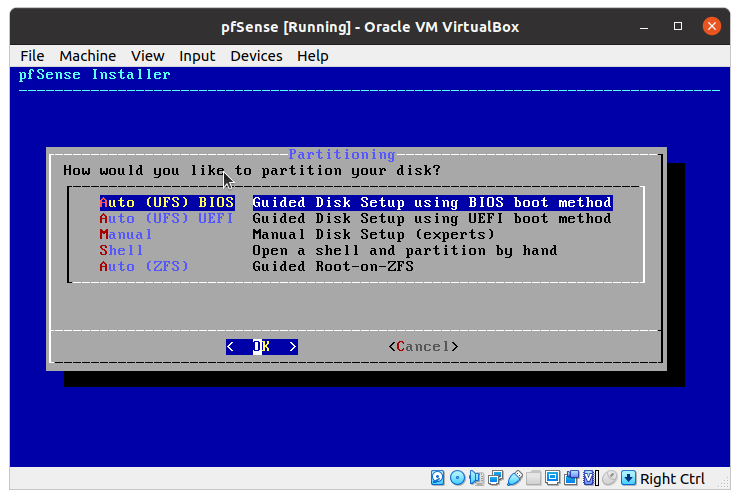Image resolution: width=740 pixels, height=499 pixels.
Task: Select the Shell partition option
Action: [121, 250]
